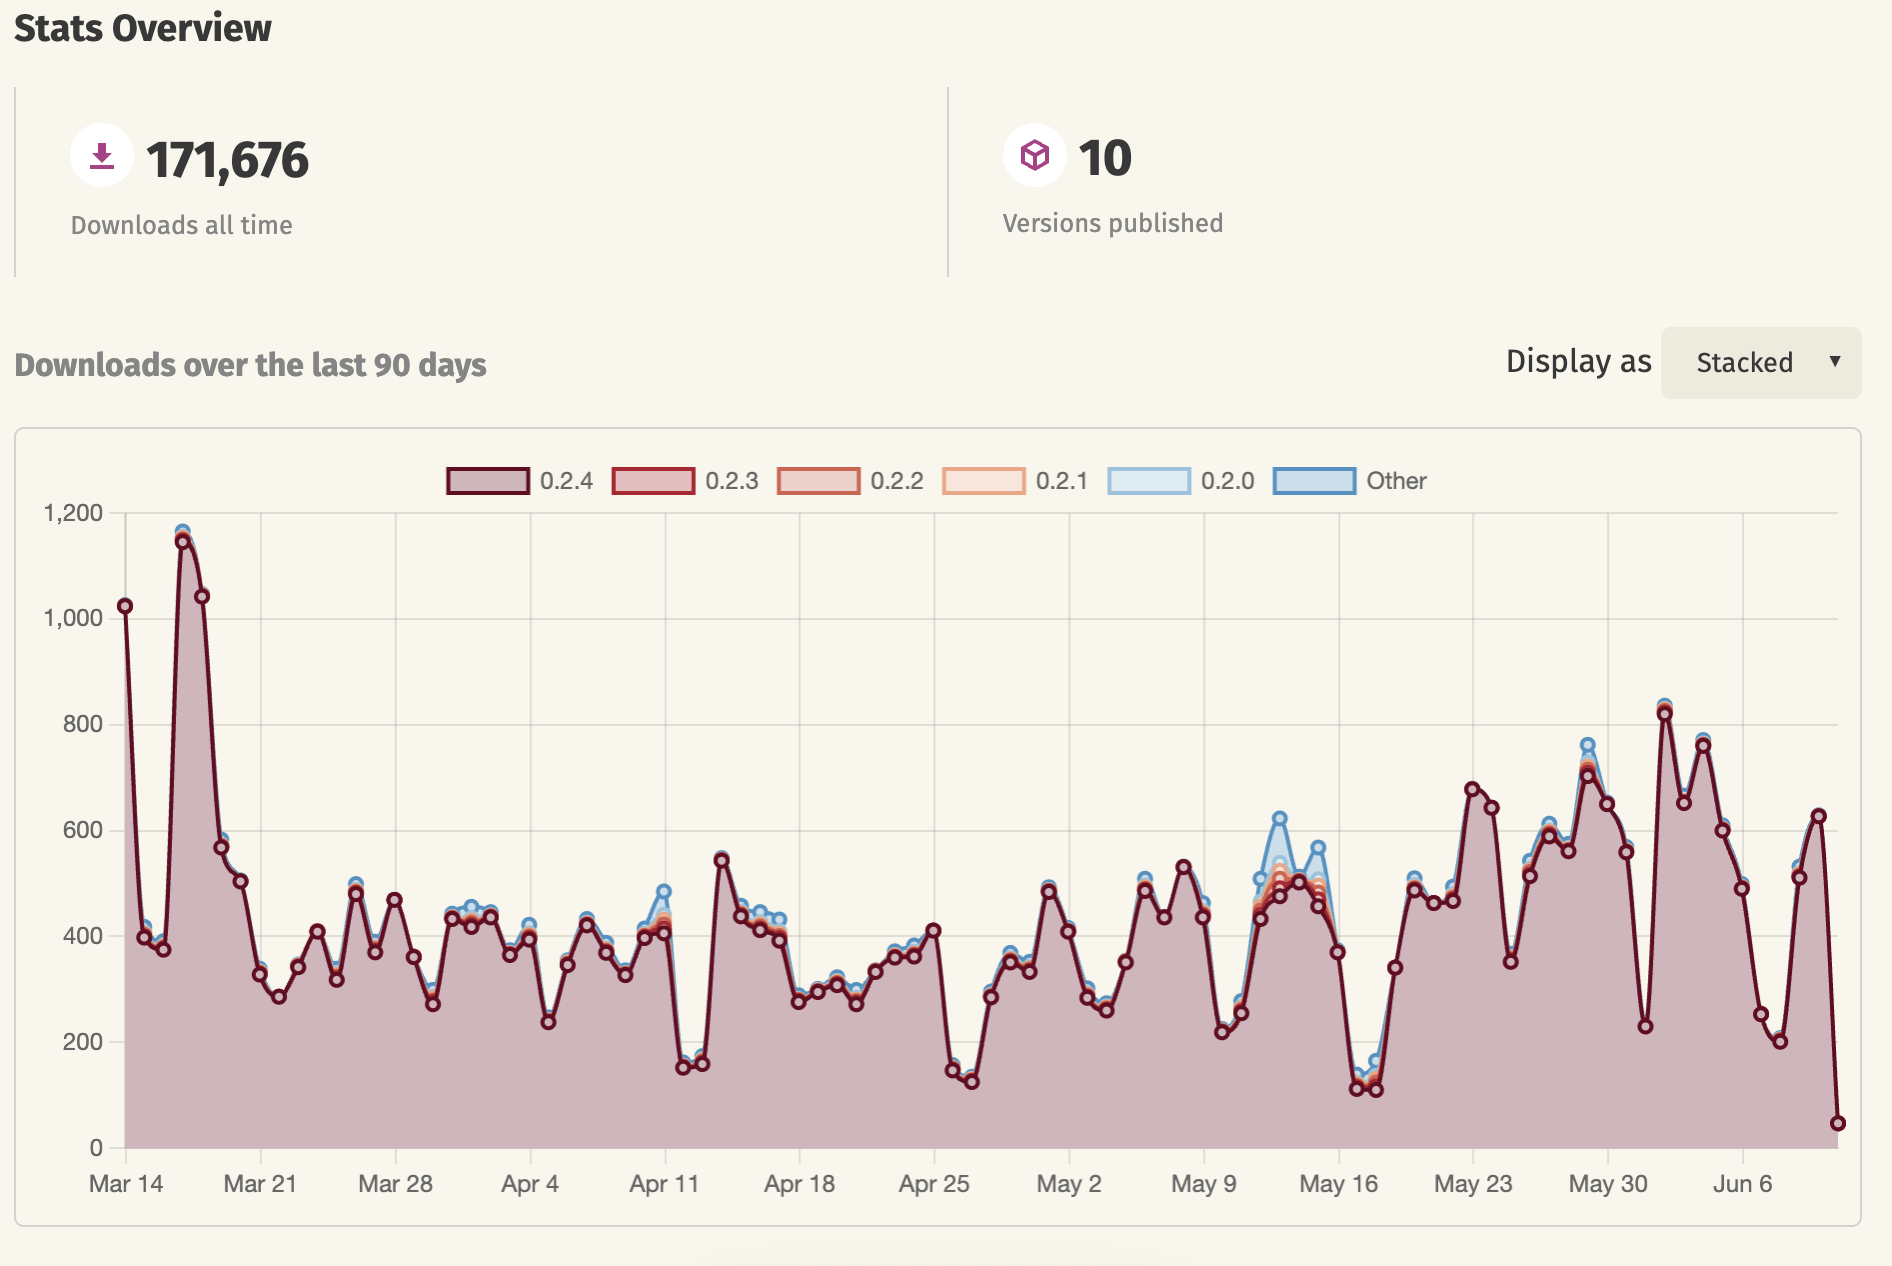
Task: Click the dropdown arrow beside Stacked
Action: coord(1834,362)
